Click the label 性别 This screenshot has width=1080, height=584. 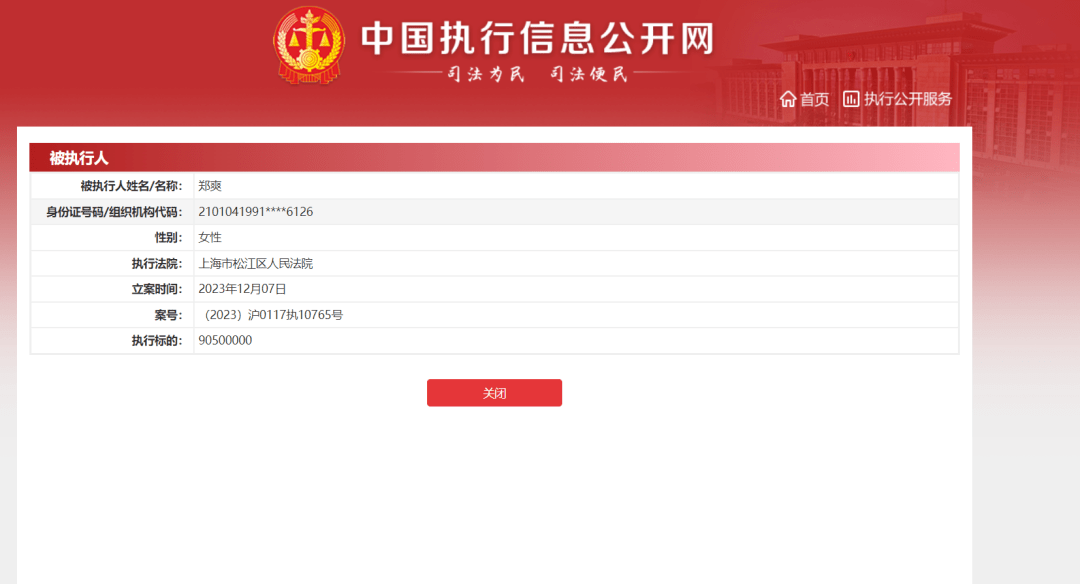(169, 238)
